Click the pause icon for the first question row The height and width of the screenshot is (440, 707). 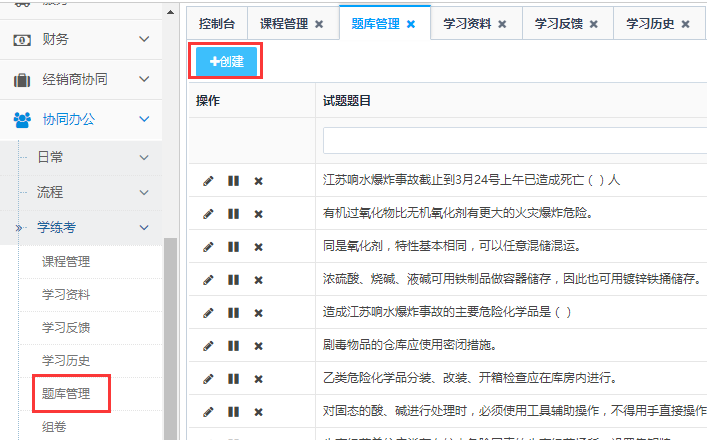[x=233, y=181]
